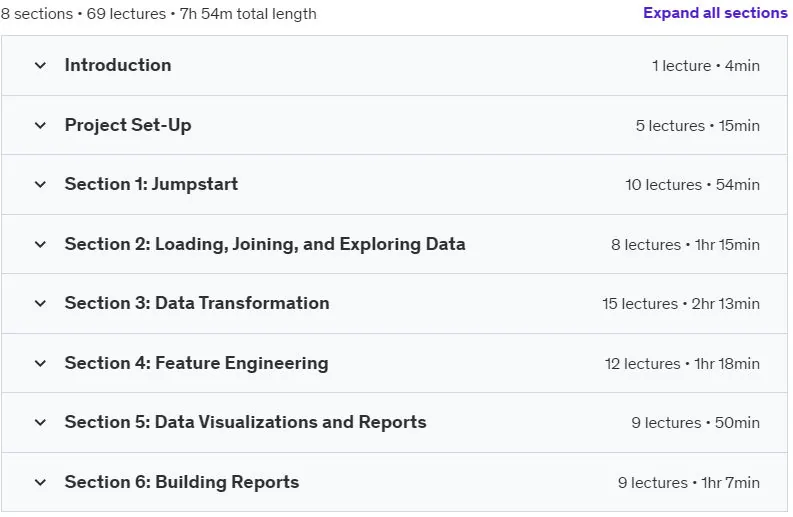Open Section 5: Data Visualizations and Reports

(x=246, y=422)
